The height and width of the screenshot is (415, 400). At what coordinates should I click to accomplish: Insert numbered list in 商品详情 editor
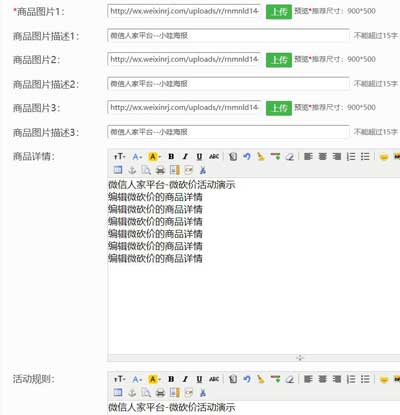click(351, 156)
